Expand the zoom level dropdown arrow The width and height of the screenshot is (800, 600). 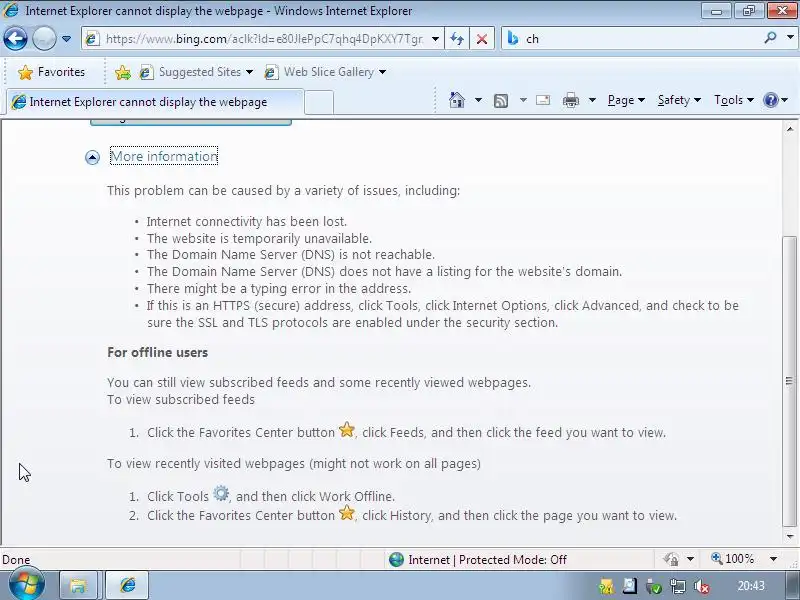pyautogui.click(x=773, y=559)
